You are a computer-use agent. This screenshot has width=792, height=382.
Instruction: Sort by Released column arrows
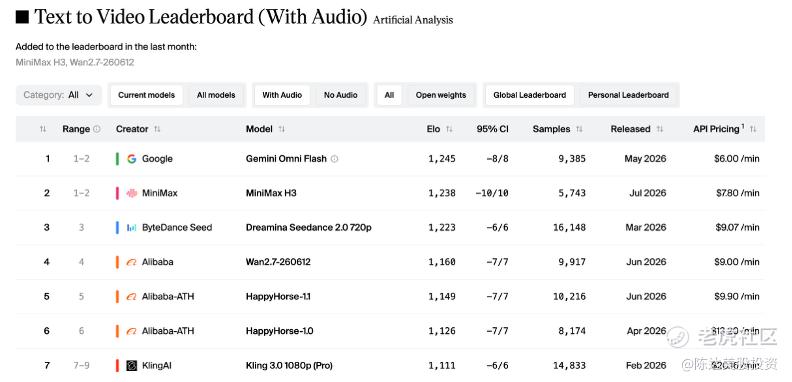659,129
